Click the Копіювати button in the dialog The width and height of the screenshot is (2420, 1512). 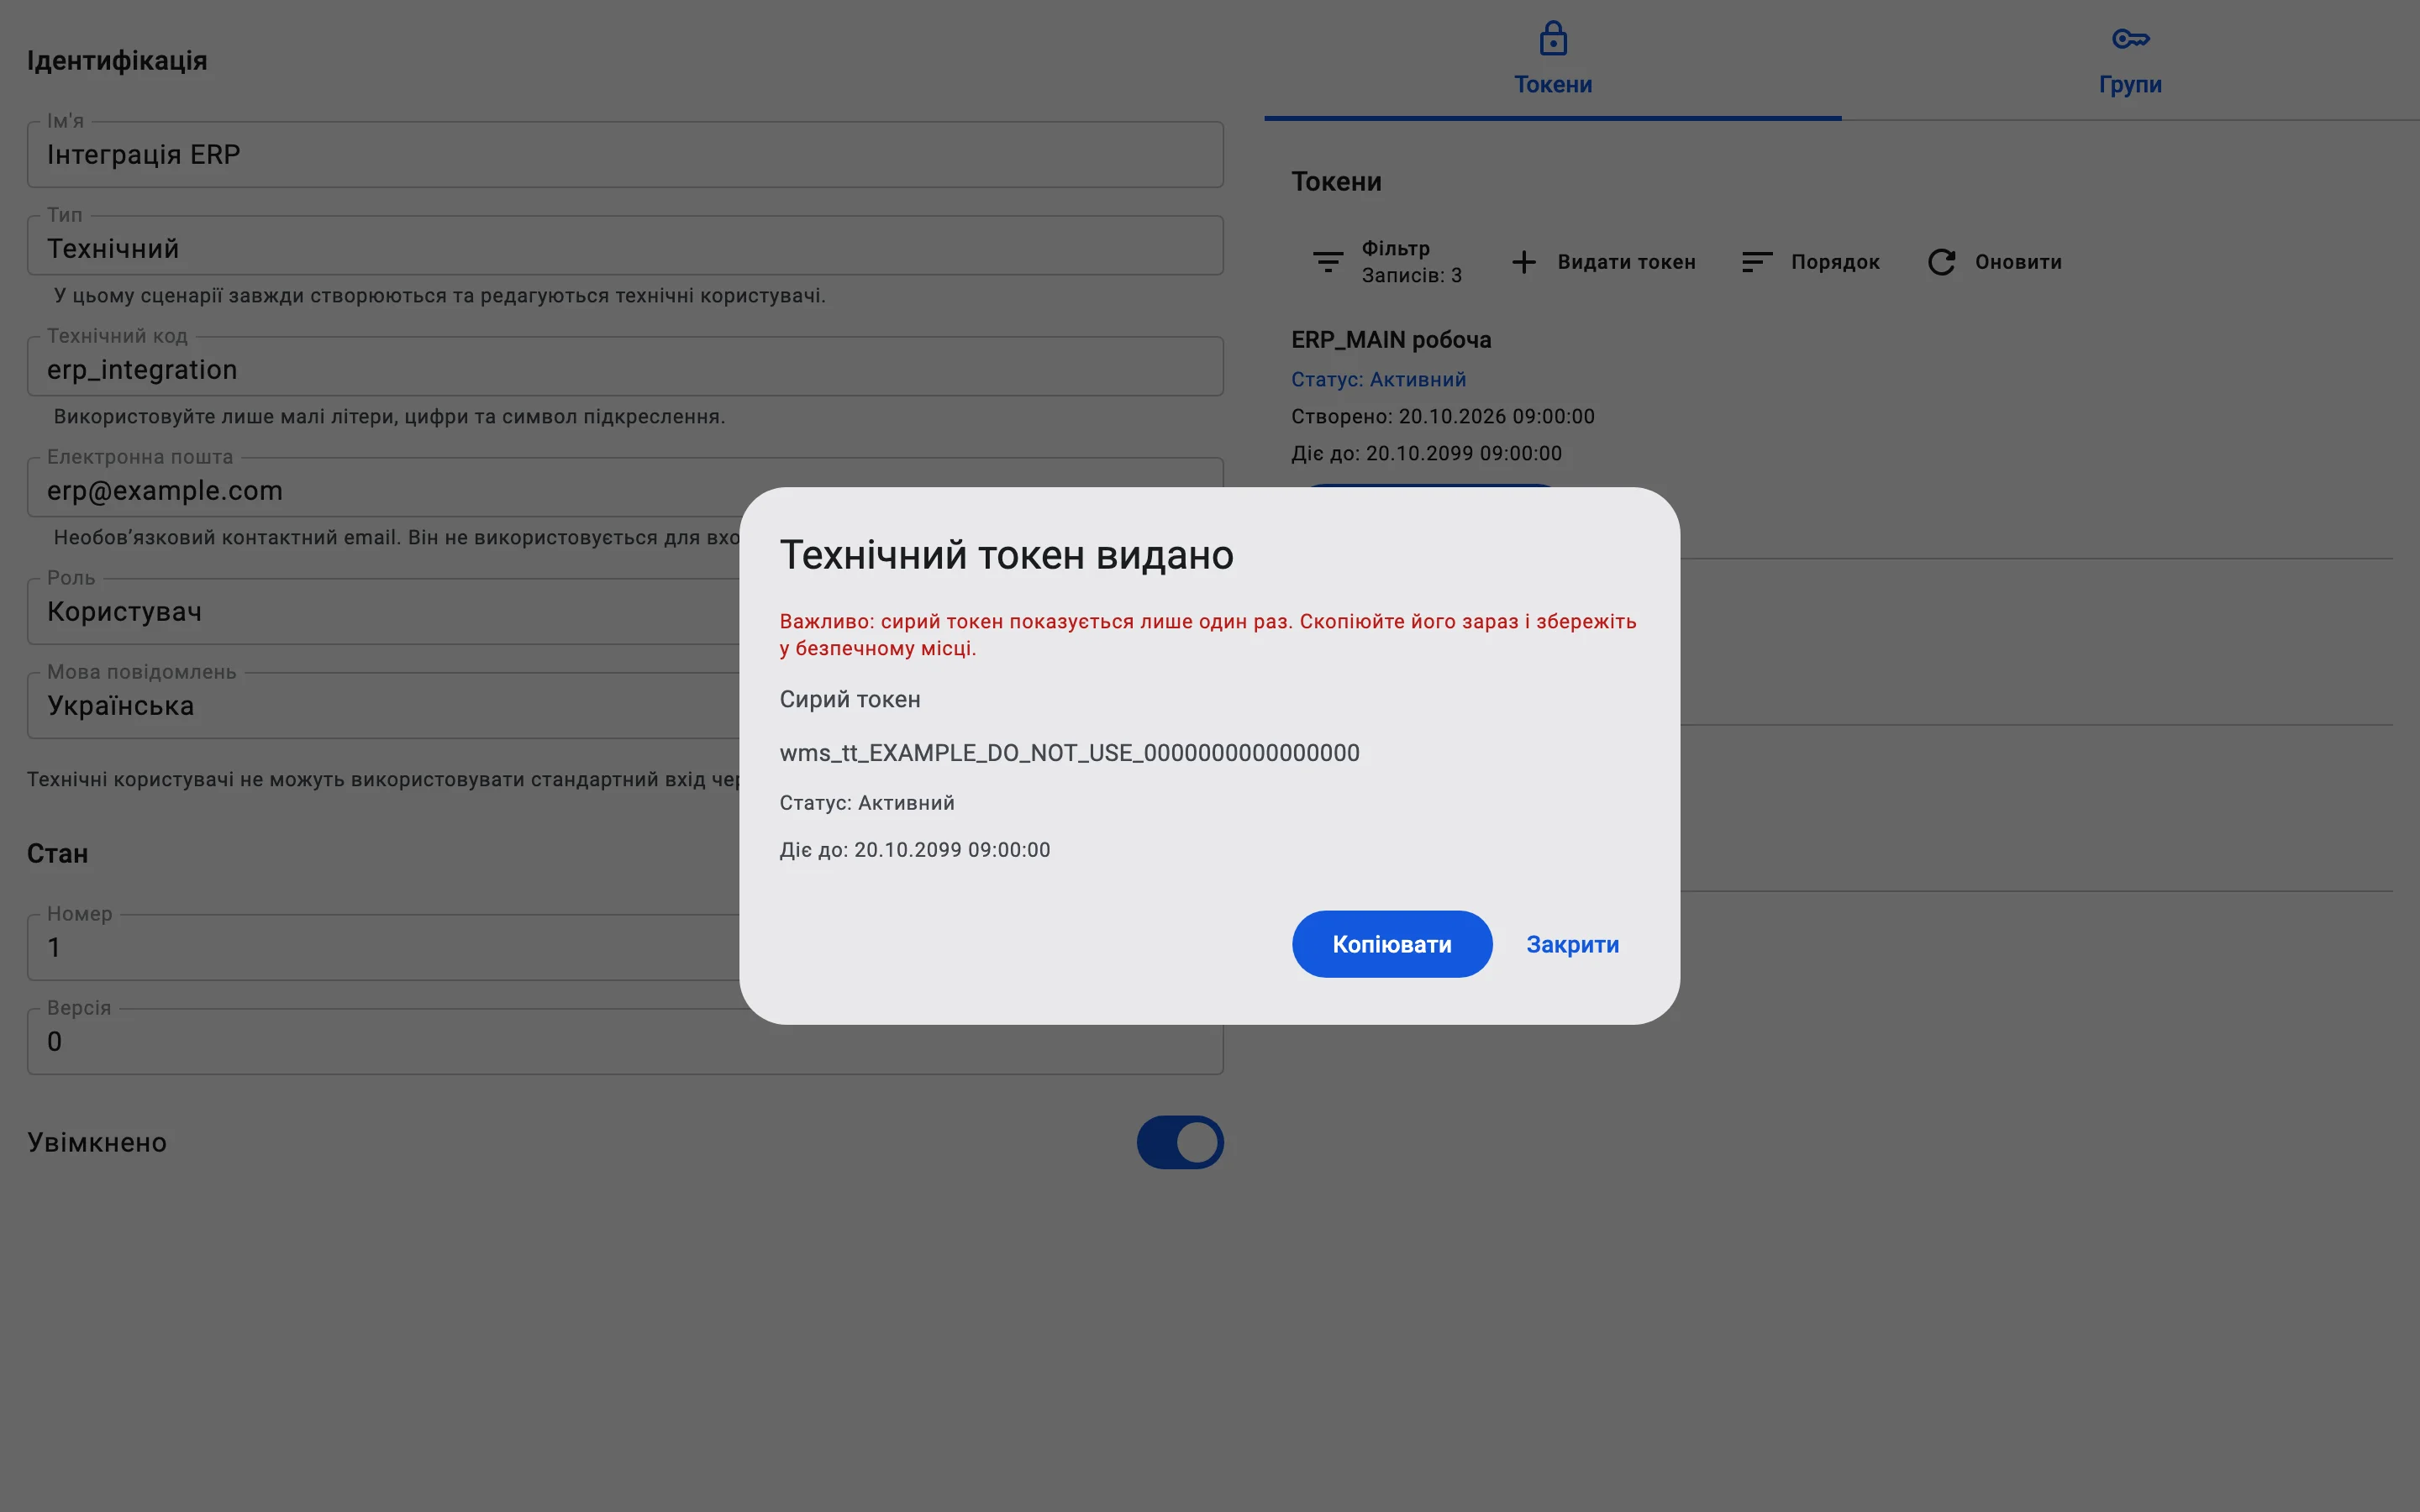(x=1391, y=944)
